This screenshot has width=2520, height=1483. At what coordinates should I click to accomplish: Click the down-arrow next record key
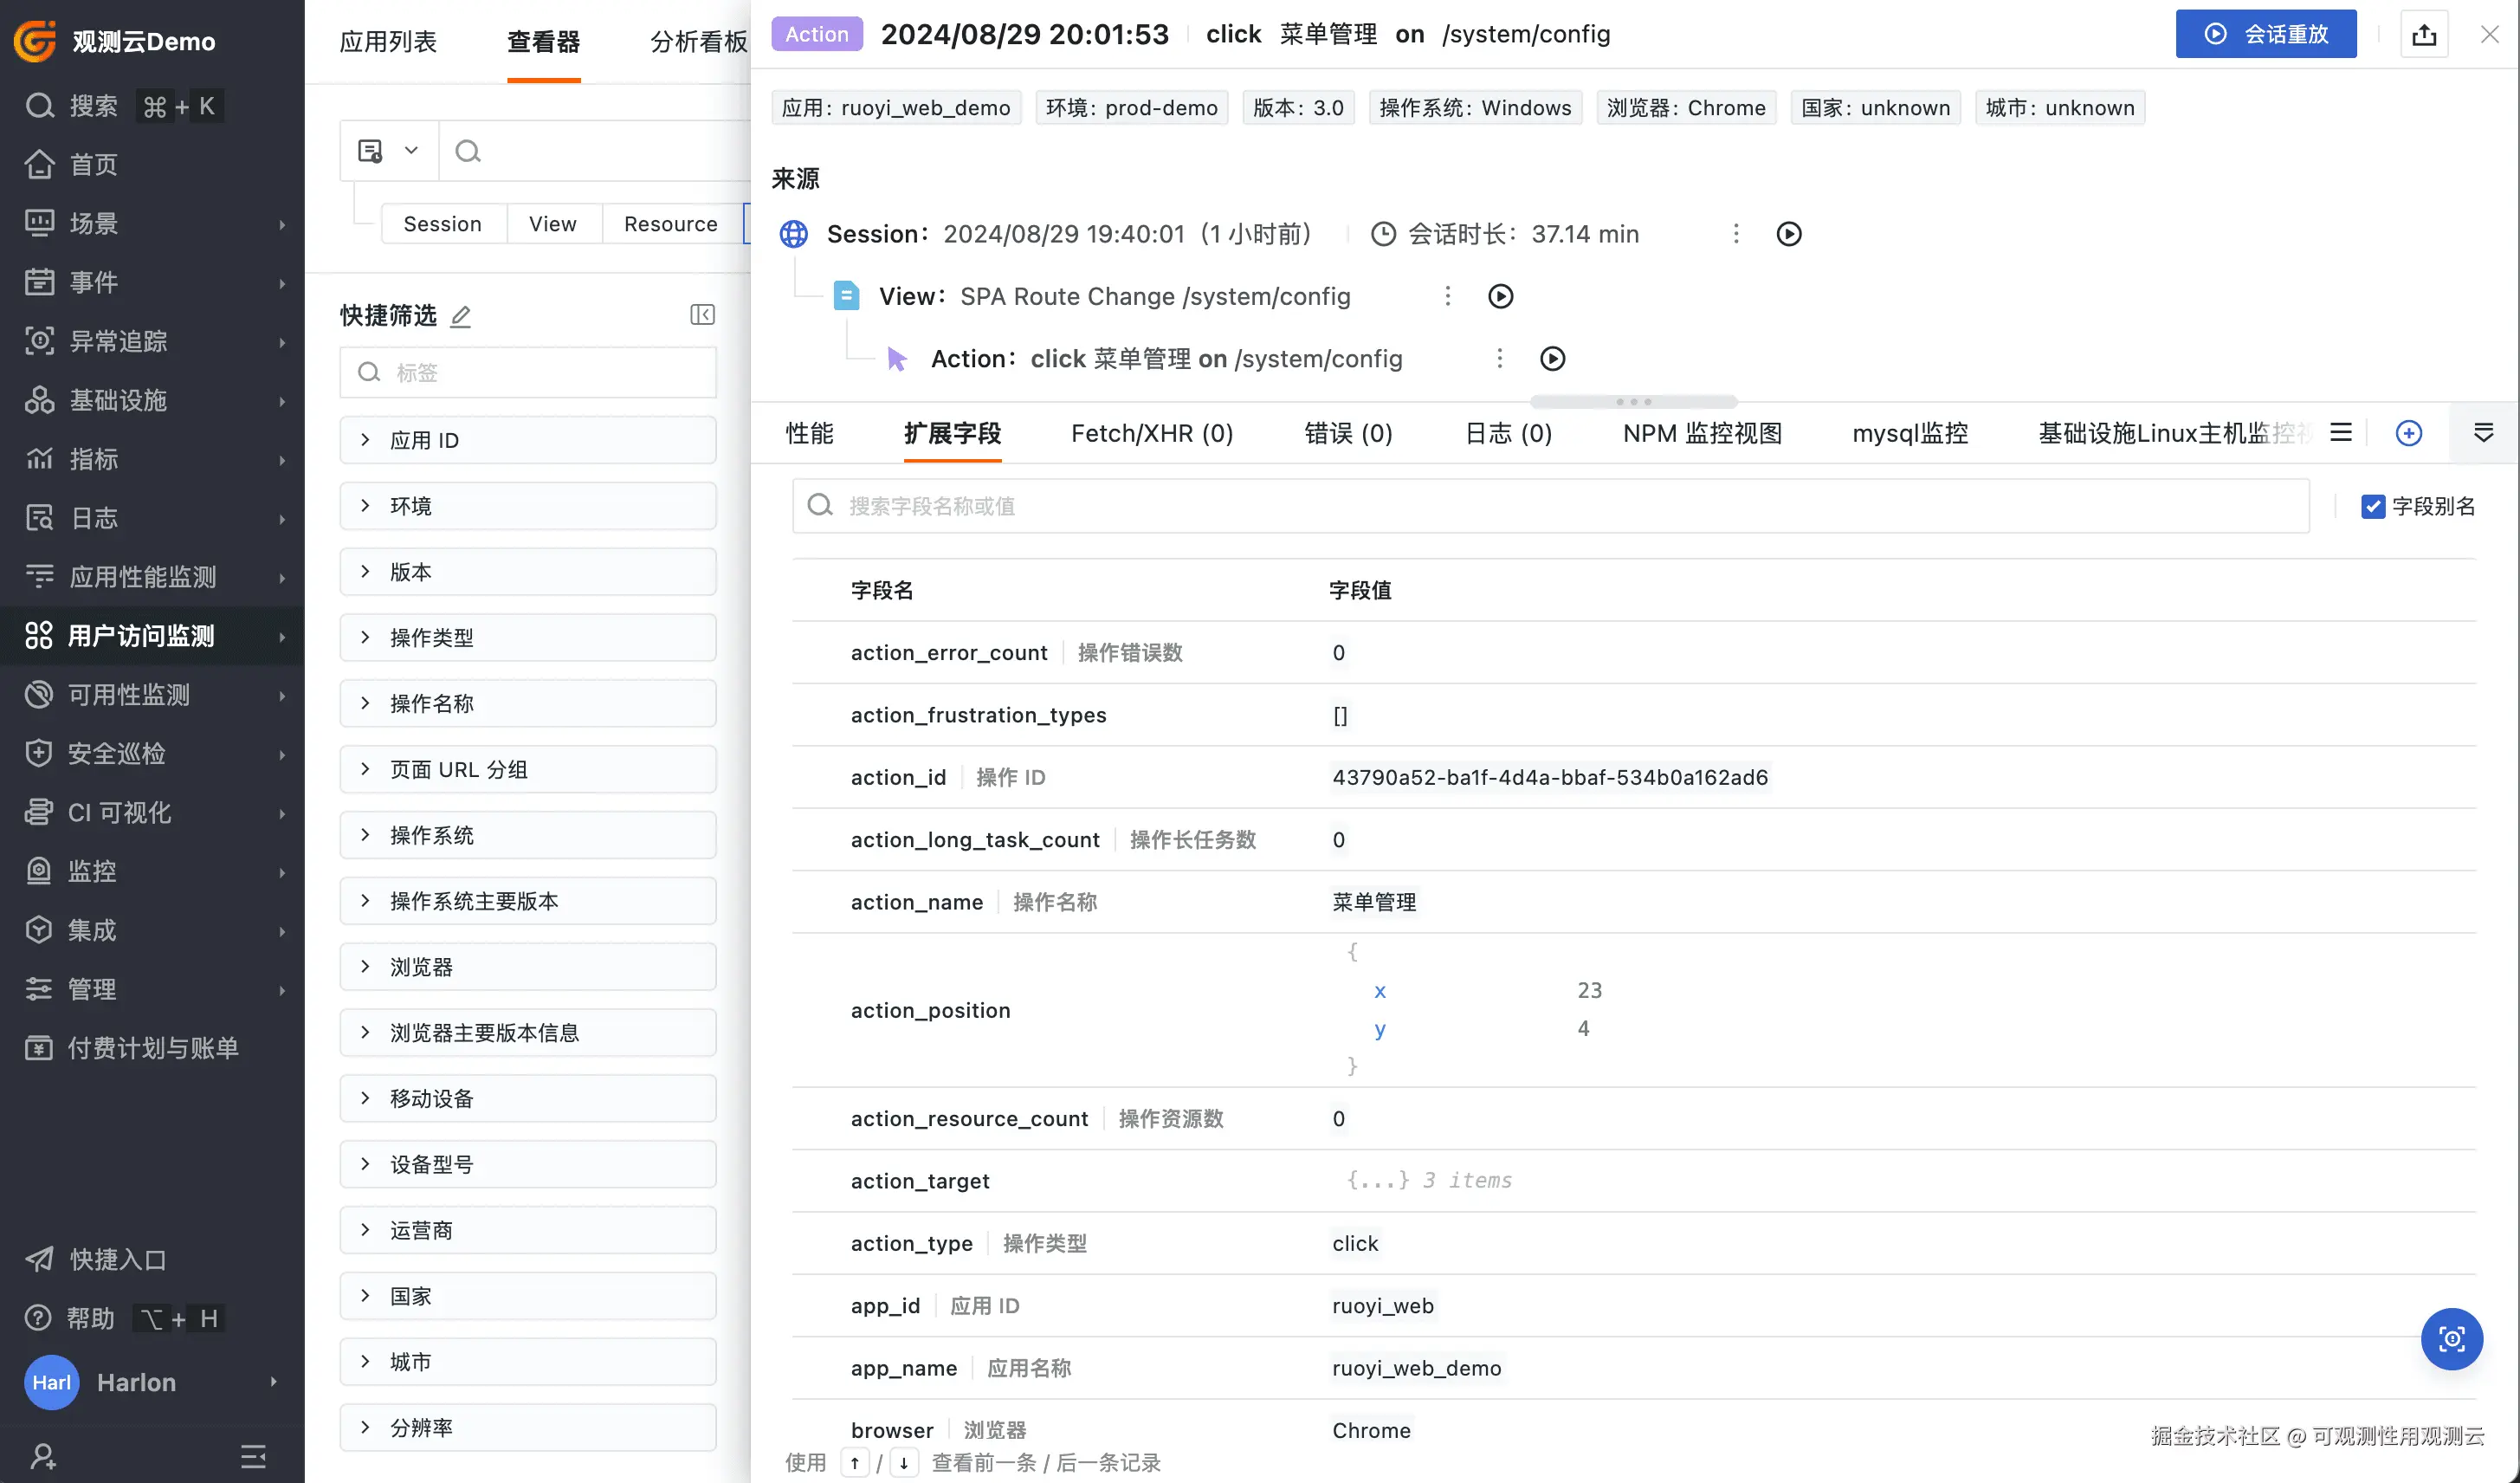903,1462
